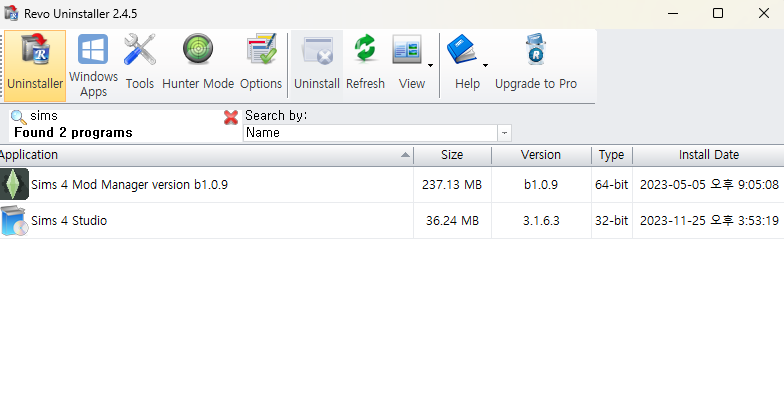This screenshot has width=784, height=408.
Task: Expand the Help dropdown arrow
Action: (x=485, y=66)
